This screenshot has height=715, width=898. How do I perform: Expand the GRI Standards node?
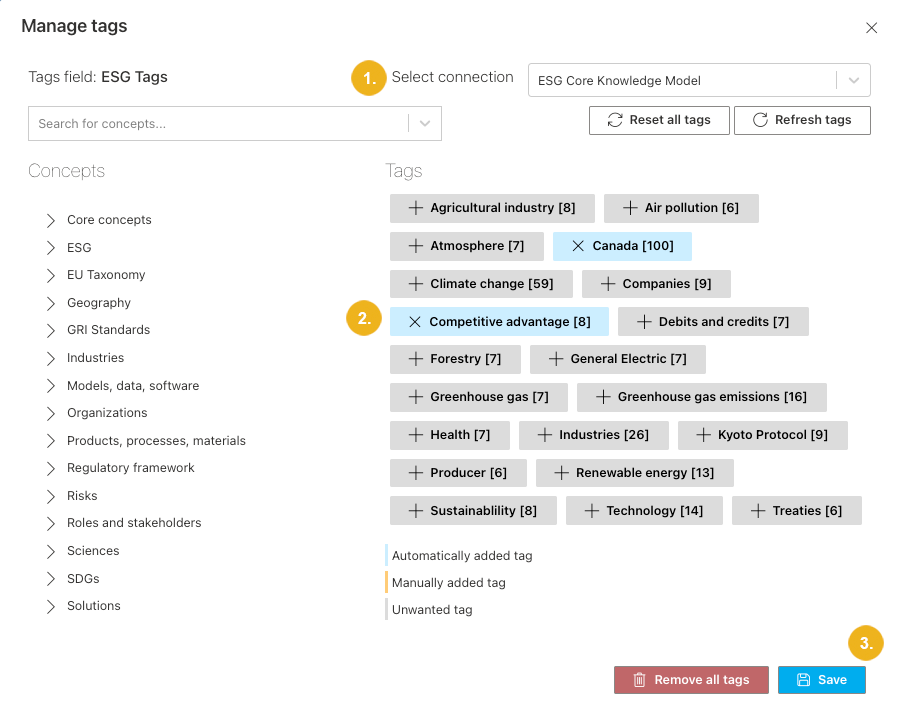click(x=51, y=330)
